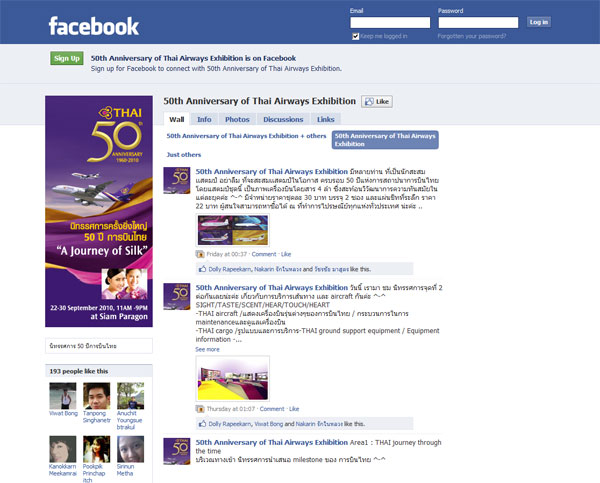Select the page + others wall filter

[246, 136]
